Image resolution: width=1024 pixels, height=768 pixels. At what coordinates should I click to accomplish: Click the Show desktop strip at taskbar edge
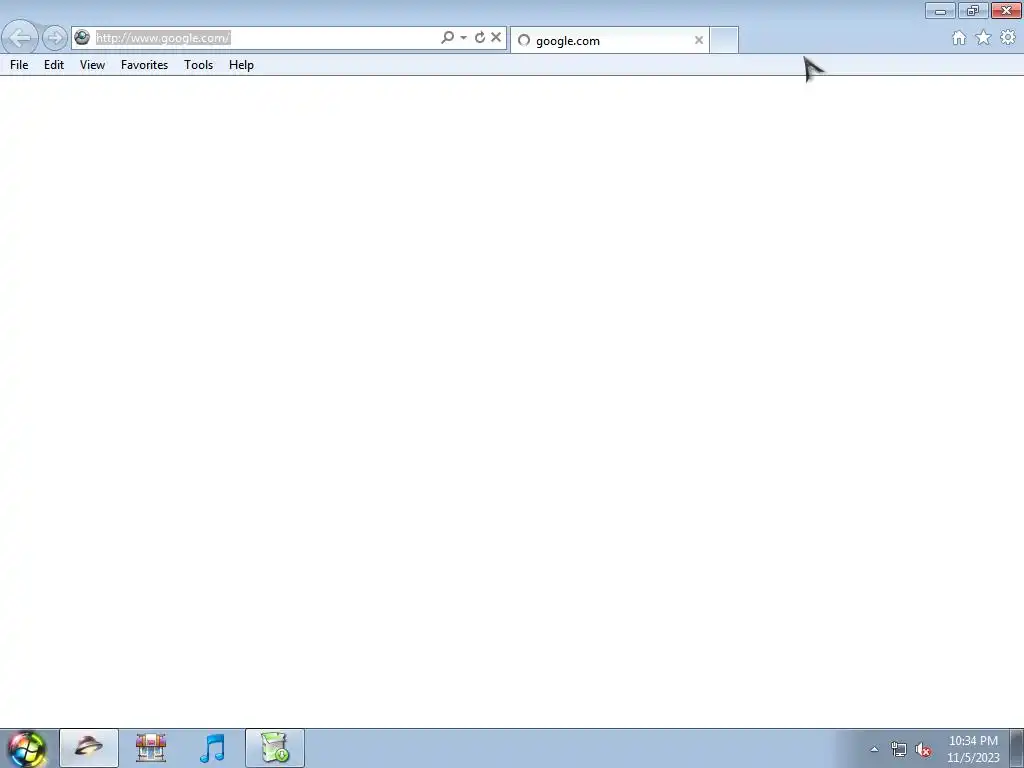[1017, 748]
